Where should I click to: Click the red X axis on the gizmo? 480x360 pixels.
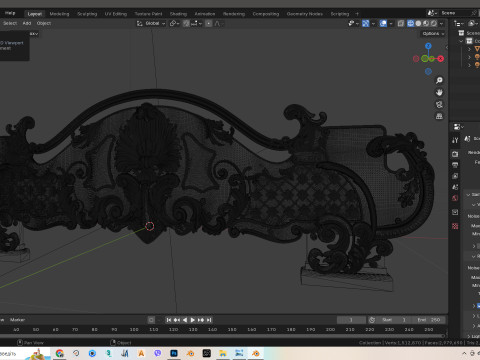click(x=441, y=59)
